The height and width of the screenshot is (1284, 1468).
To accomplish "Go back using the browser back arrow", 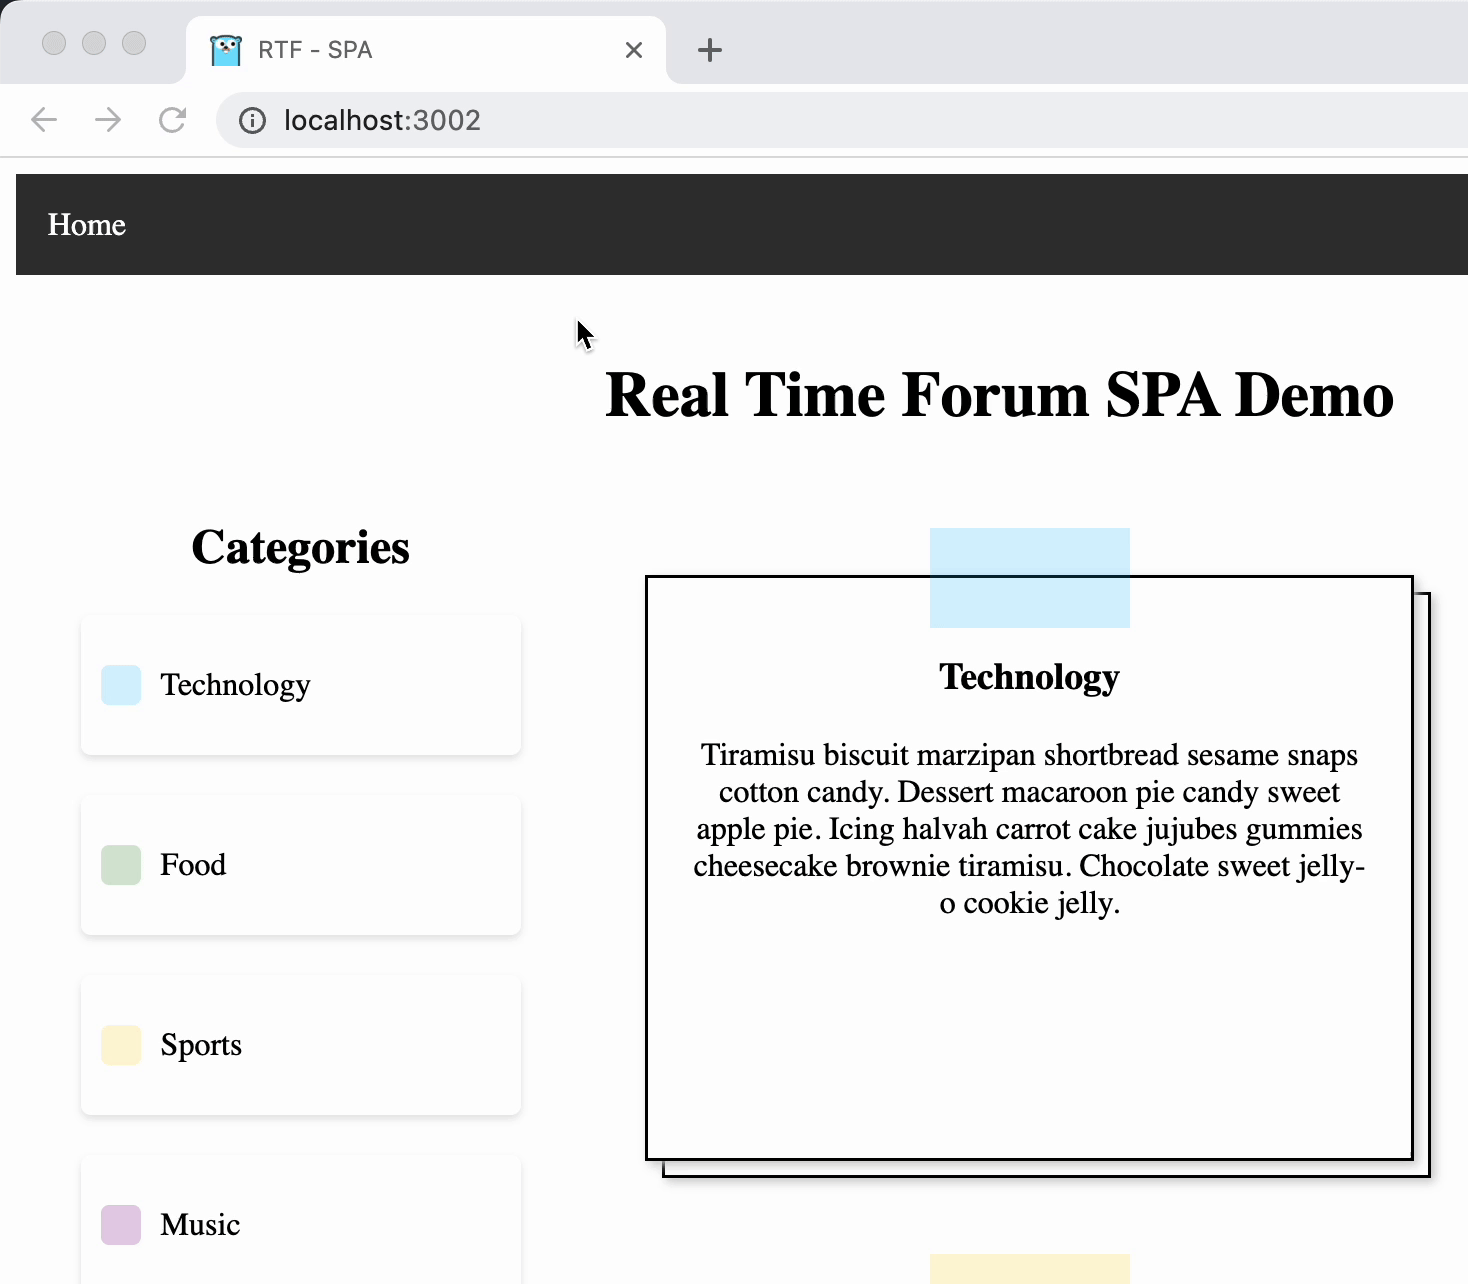I will pos(44,120).
